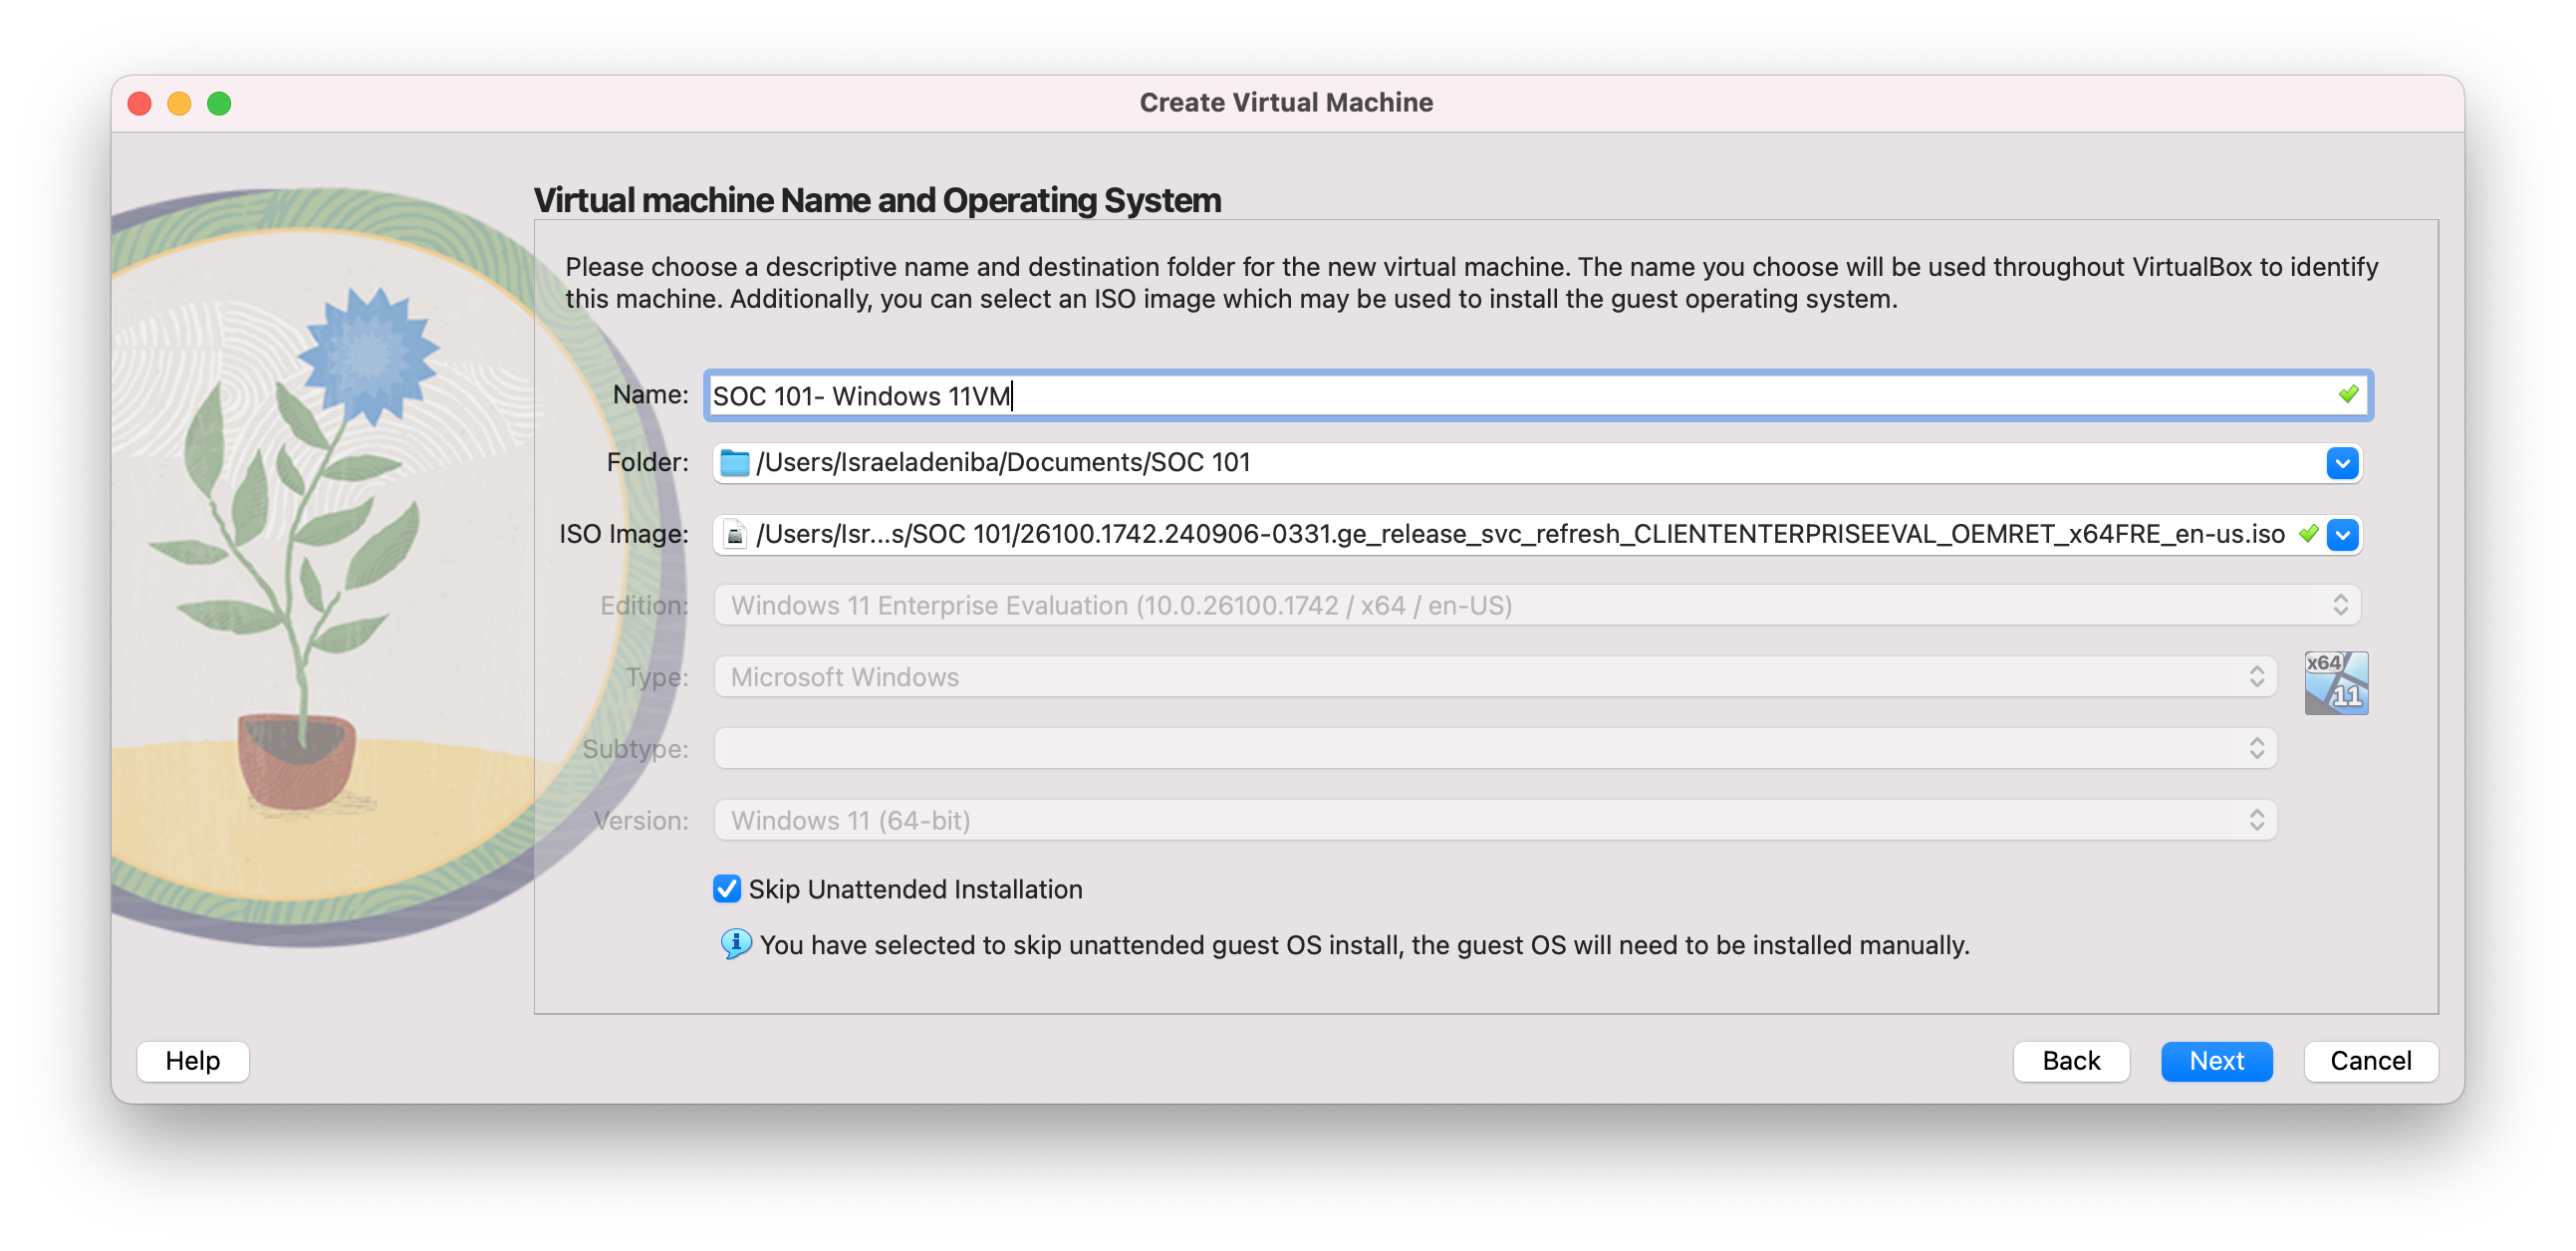This screenshot has height=1251, width=2576.
Task: Click the green zoom window button
Action: tap(219, 104)
